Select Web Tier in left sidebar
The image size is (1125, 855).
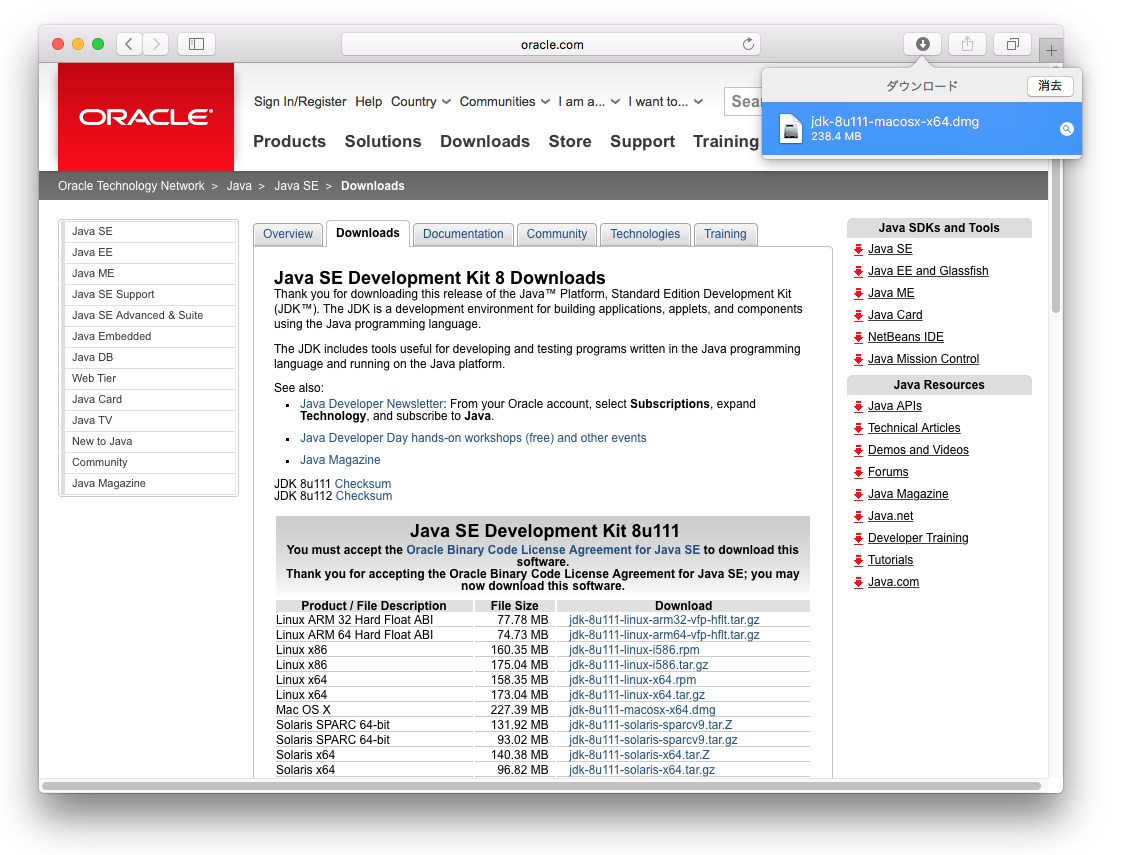tap(150, 379)
